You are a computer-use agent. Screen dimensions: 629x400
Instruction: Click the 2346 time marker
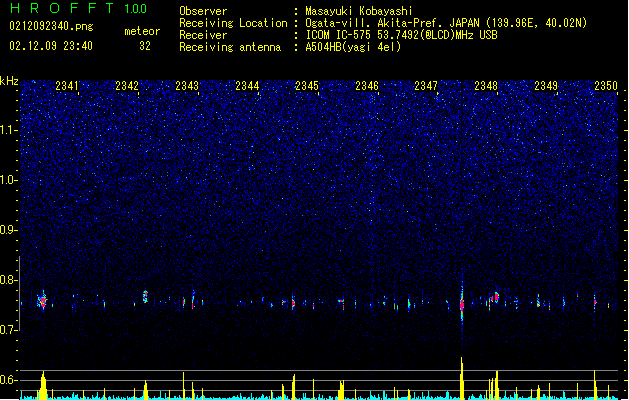pyautogui.click(x=367, y=86)
